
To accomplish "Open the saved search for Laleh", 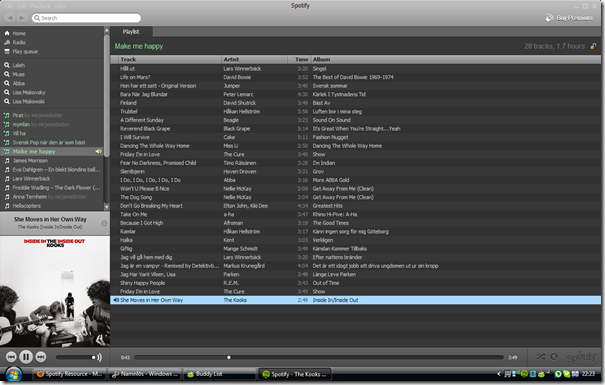I will (x=19, y=65).
